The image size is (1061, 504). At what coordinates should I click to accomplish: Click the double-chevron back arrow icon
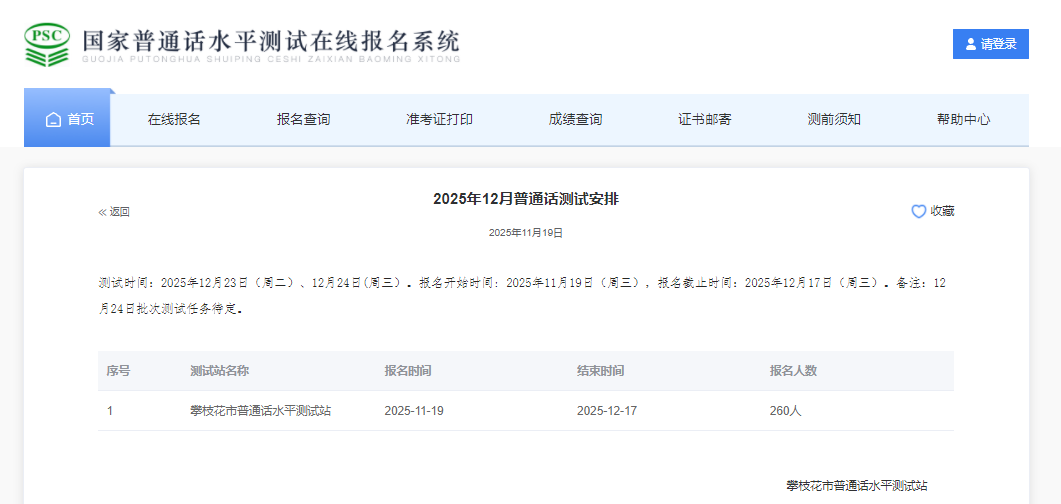(102, 212)
